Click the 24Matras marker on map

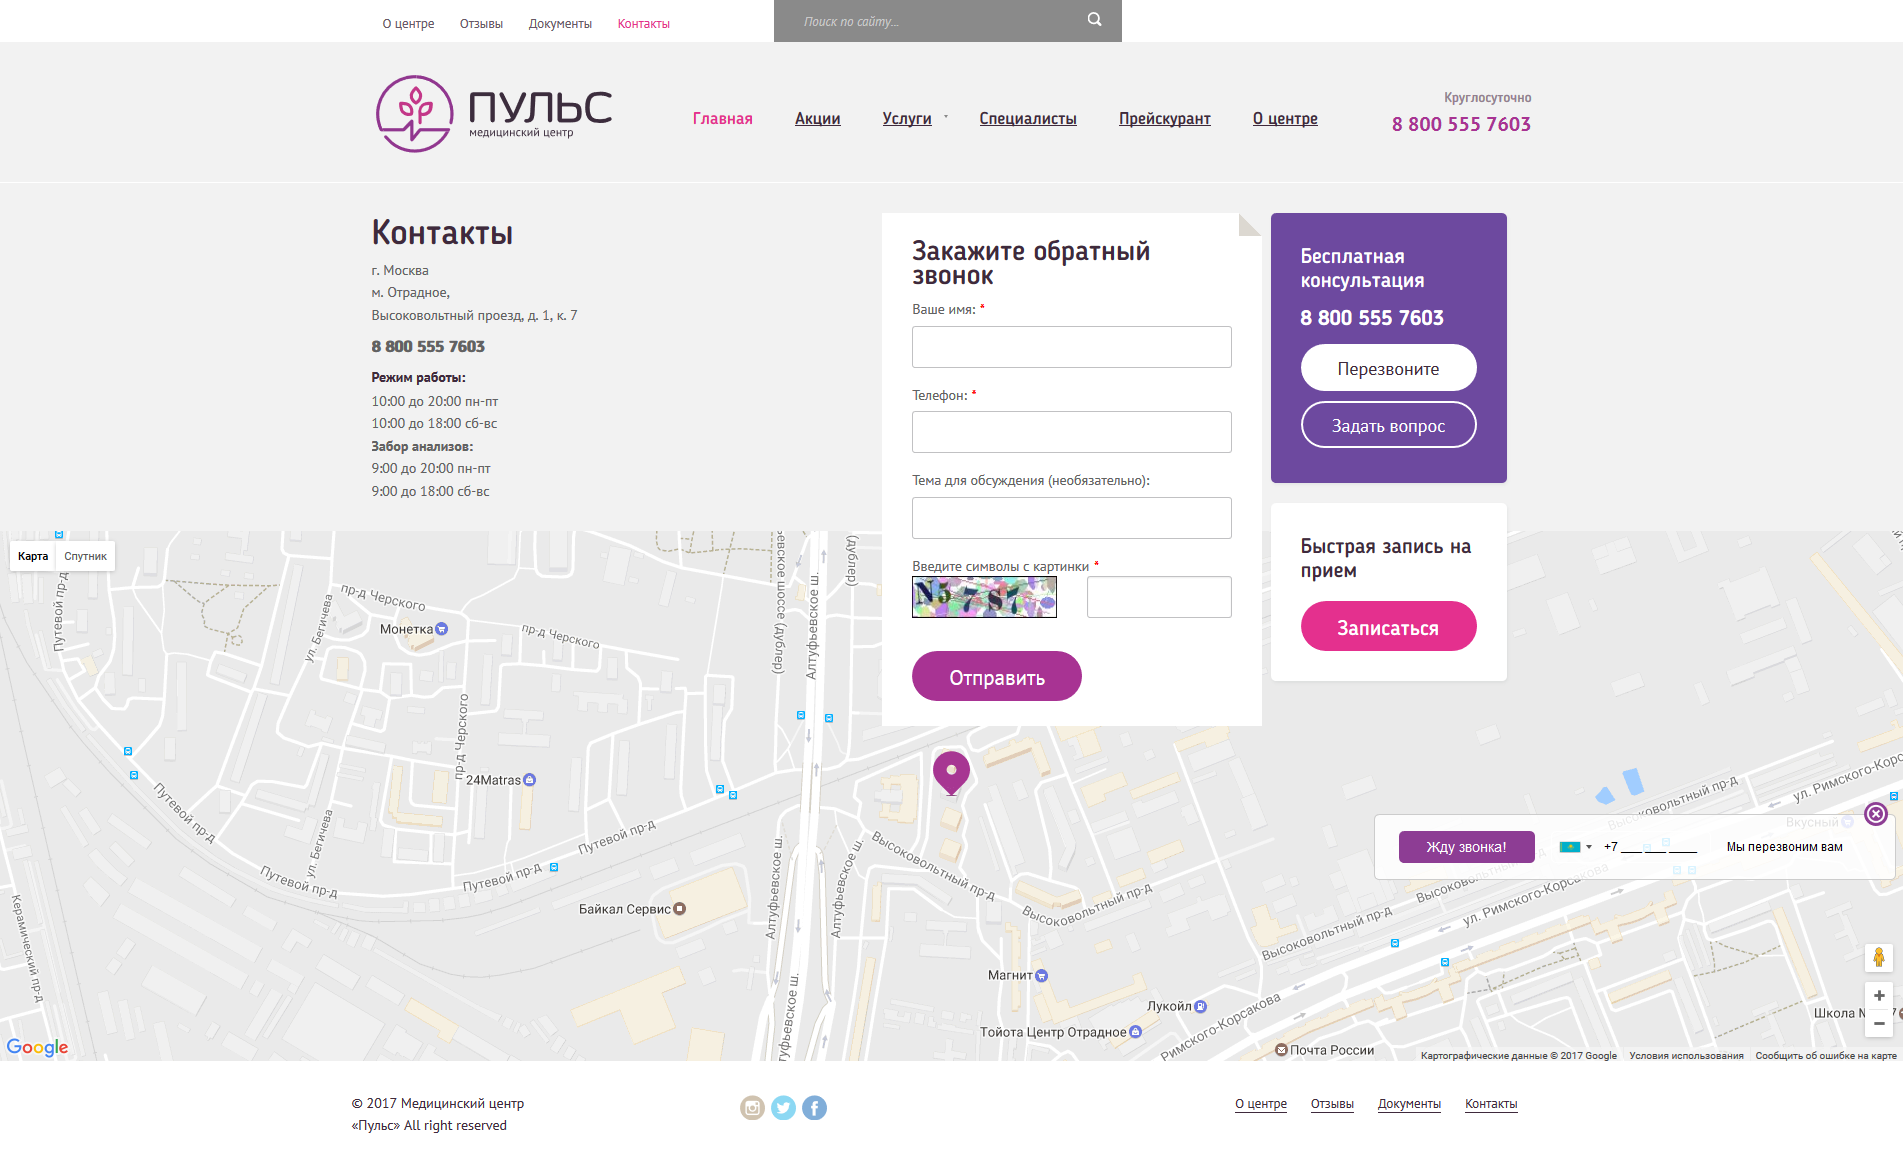click(530, 780)
